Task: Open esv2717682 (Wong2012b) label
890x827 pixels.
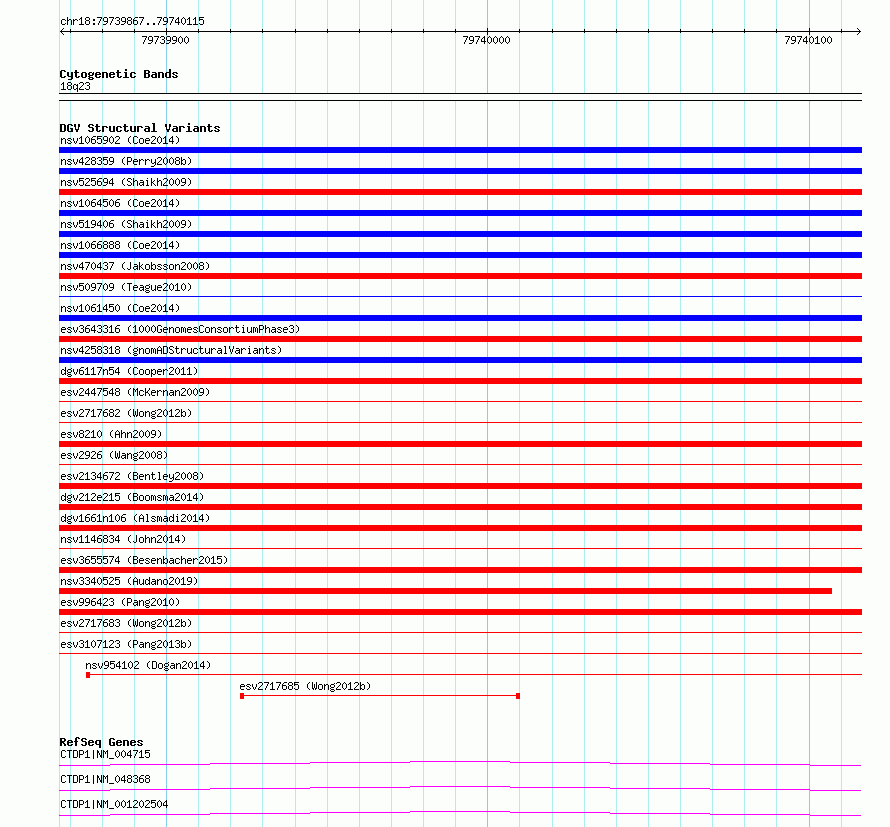Action: 126,413
